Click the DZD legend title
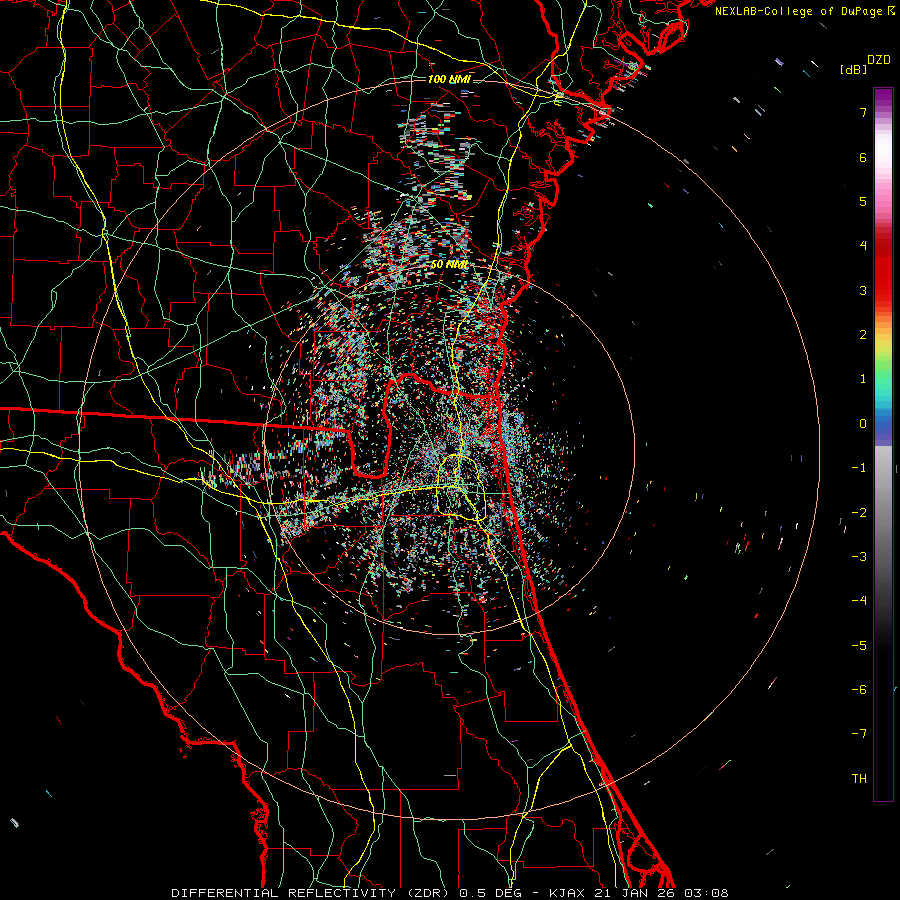Screen dimensions: 900x900 [x=878, y=60]
